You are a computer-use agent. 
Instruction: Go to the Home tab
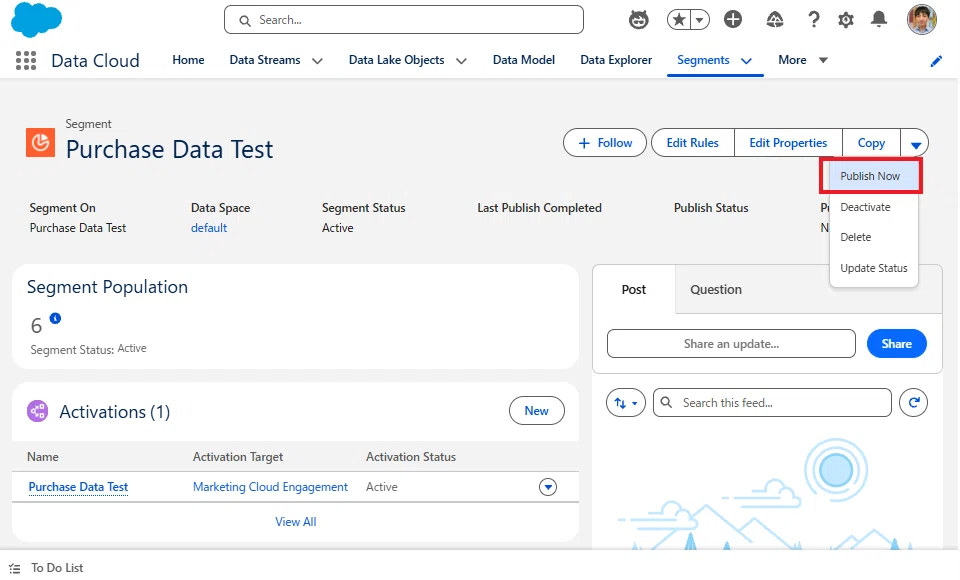[x=188, y=60]
